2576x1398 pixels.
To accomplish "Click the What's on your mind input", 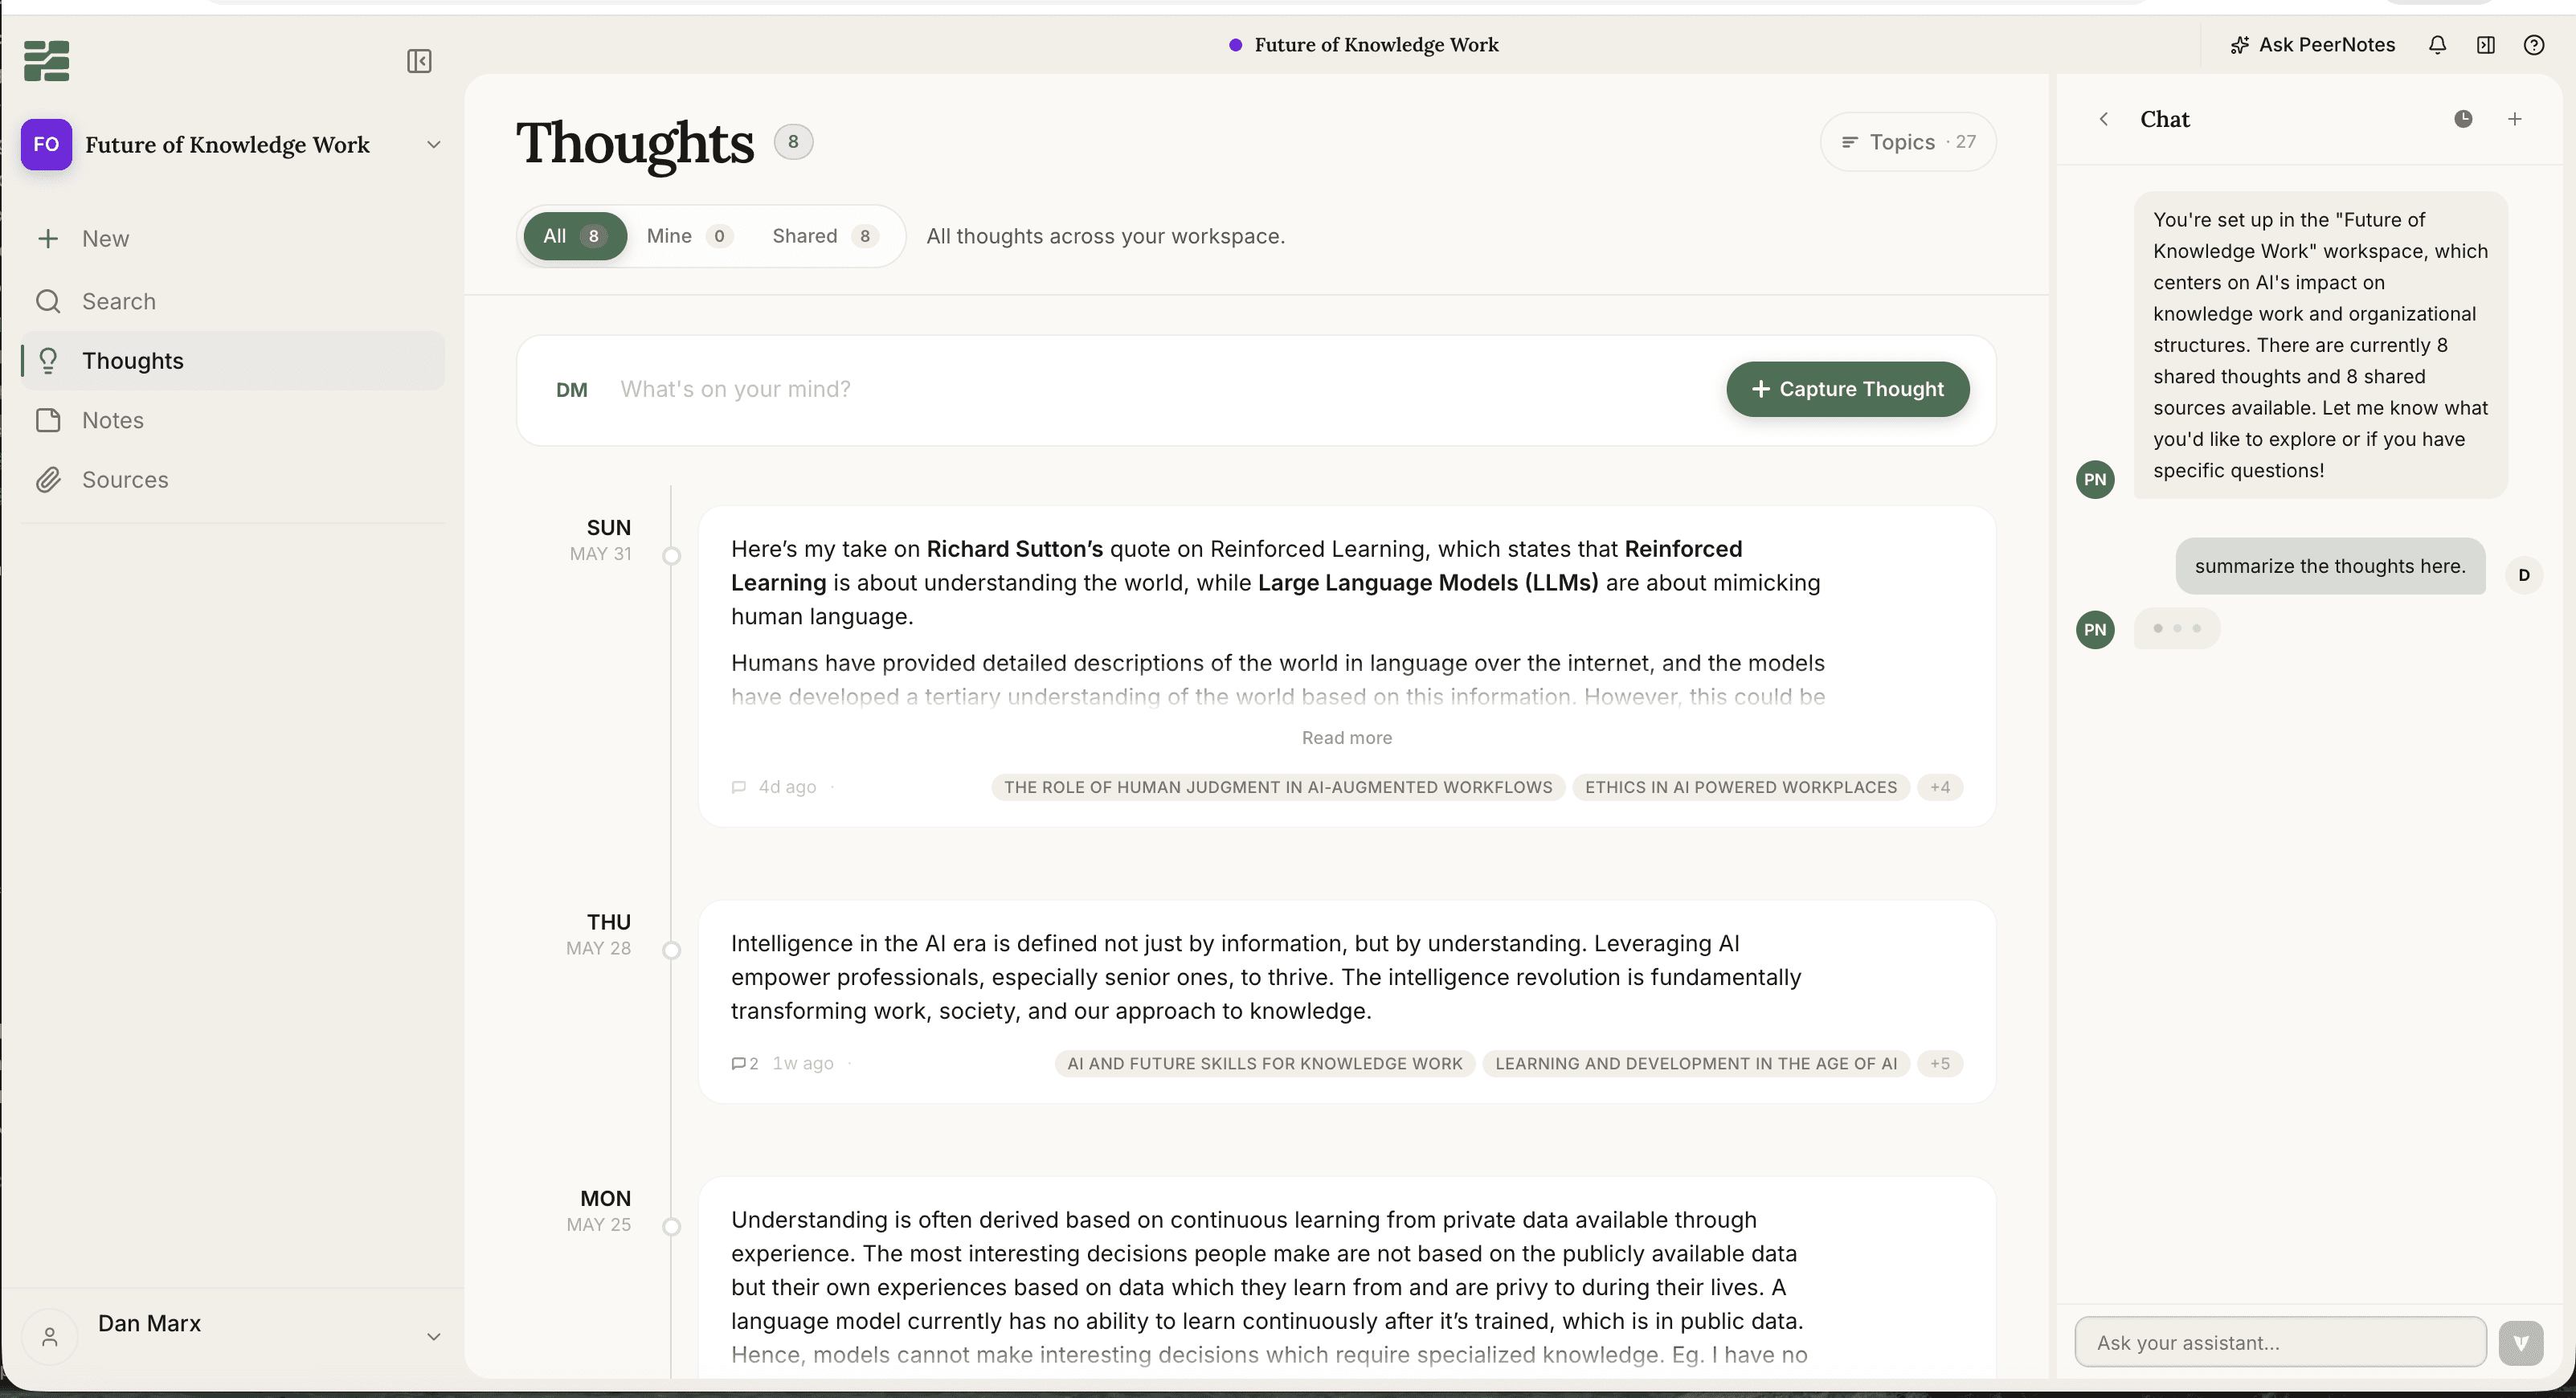I will point(1160,389).
